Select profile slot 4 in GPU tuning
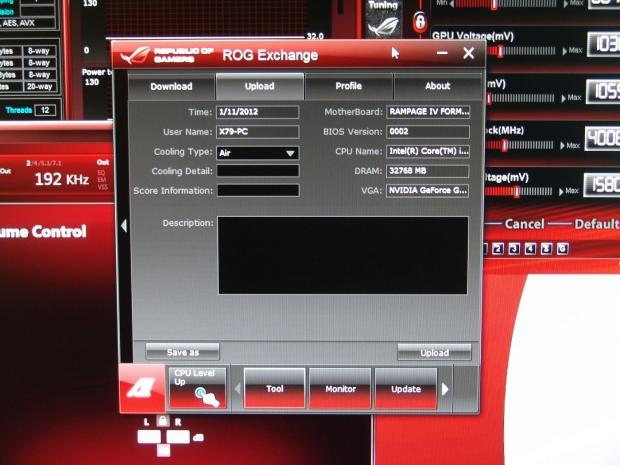Image resolution: width=620 pixels, height=465 pixels. click(x=530, y=249)
